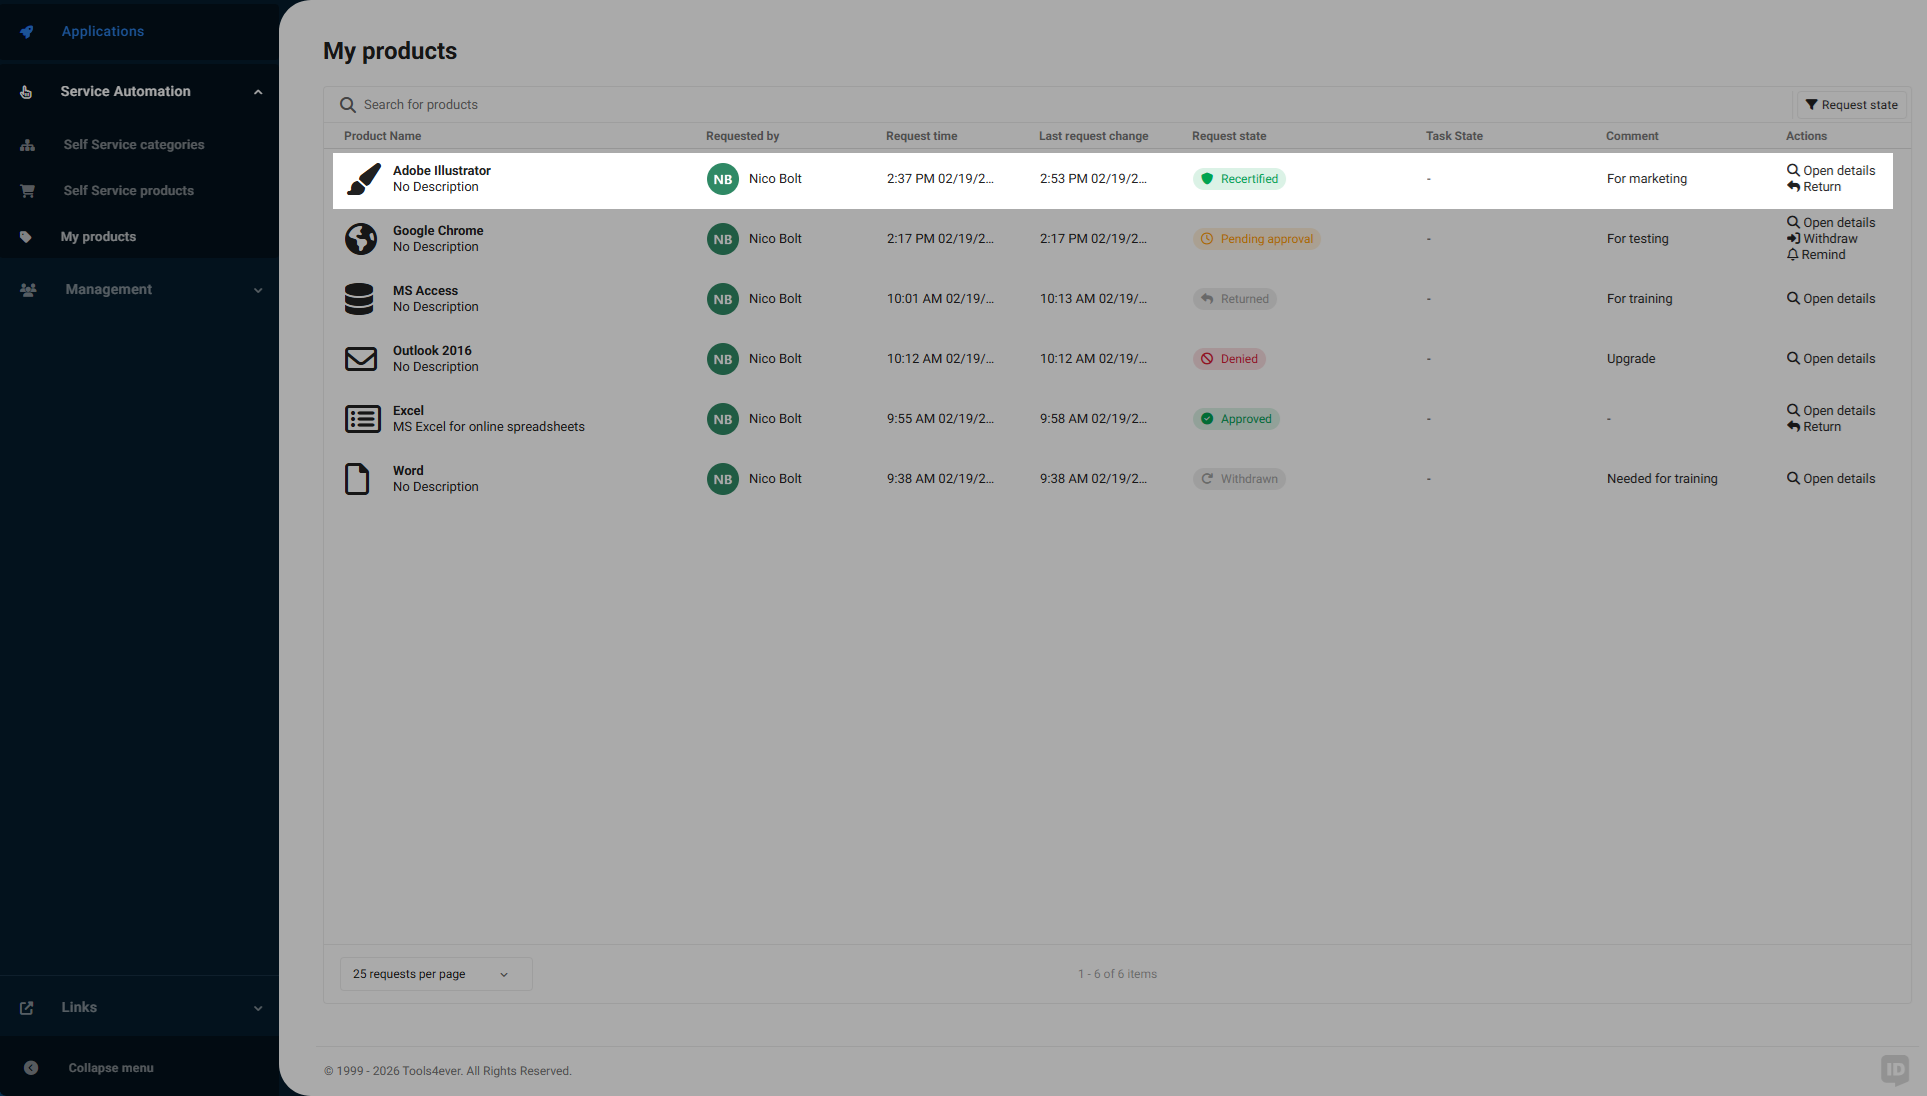Open the Applications rocket icon in sidebar
Viewport: 1927px width, 1096px height.
click(x=26, y=31)
